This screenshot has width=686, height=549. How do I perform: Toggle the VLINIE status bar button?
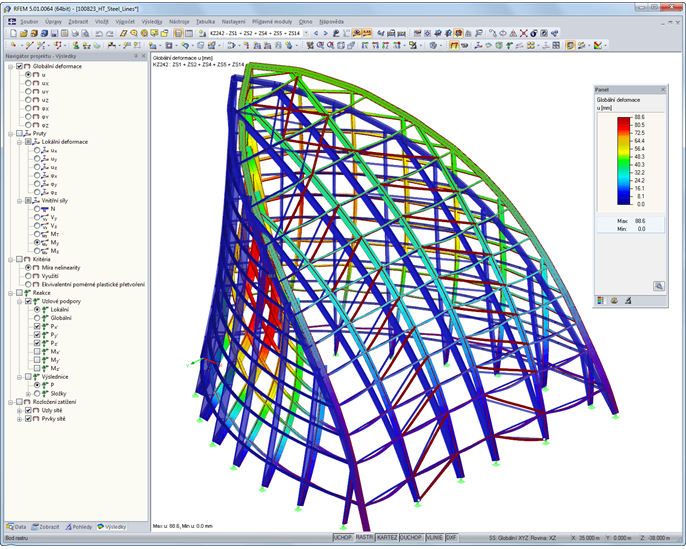(x=434, y=537)
